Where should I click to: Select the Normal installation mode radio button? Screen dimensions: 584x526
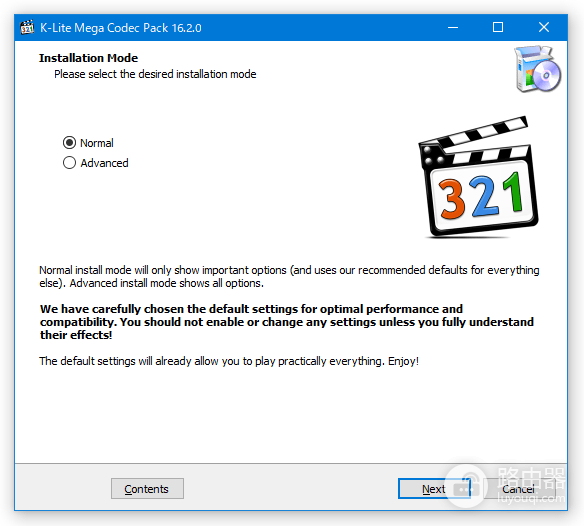click(69, 143)
